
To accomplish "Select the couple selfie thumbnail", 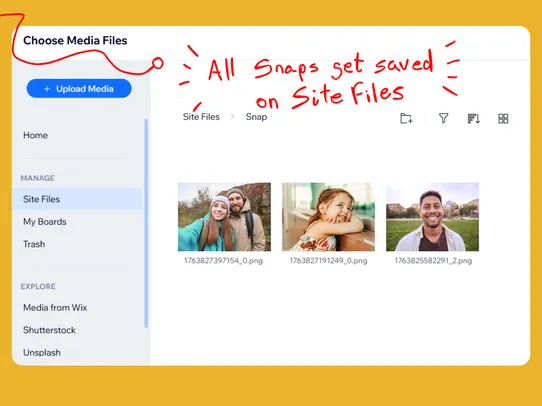I will tap(224, 217).
